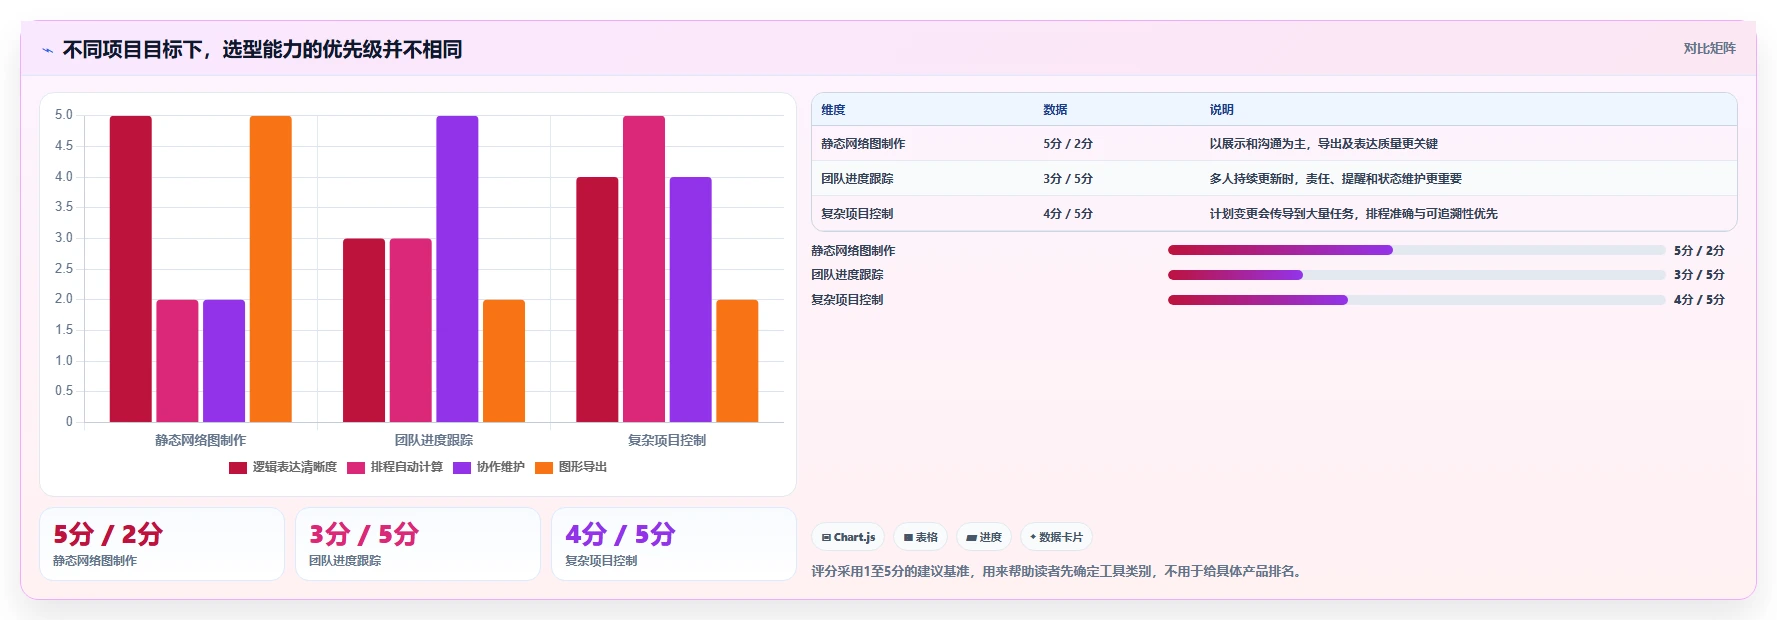Image resolution: width=1777 pixels, height=620 pixels.
Task: Click the 3分 / 5分 value beside the progress bar
Action: (x=1699, y=275)
